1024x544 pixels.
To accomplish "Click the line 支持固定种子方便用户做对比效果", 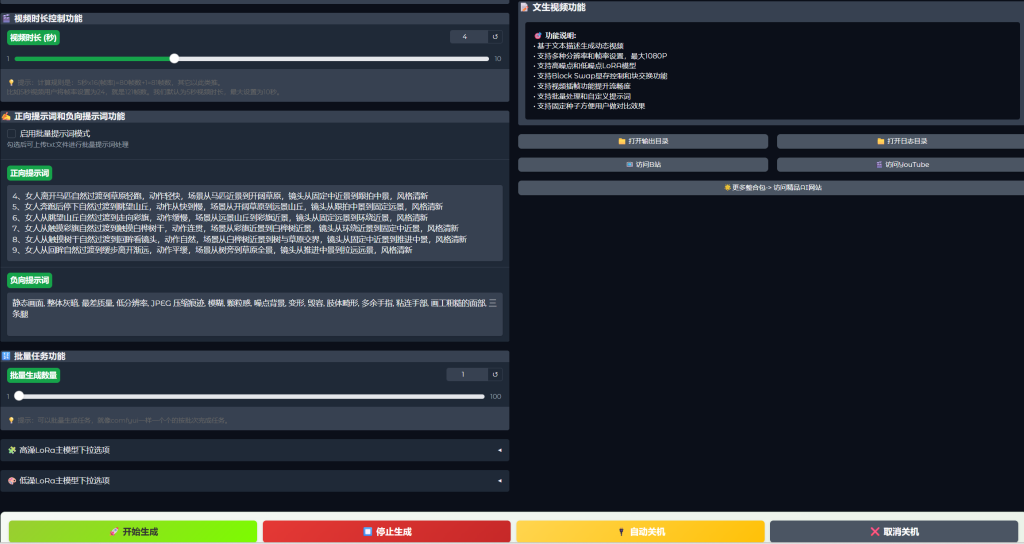I will tap(590, 106).
